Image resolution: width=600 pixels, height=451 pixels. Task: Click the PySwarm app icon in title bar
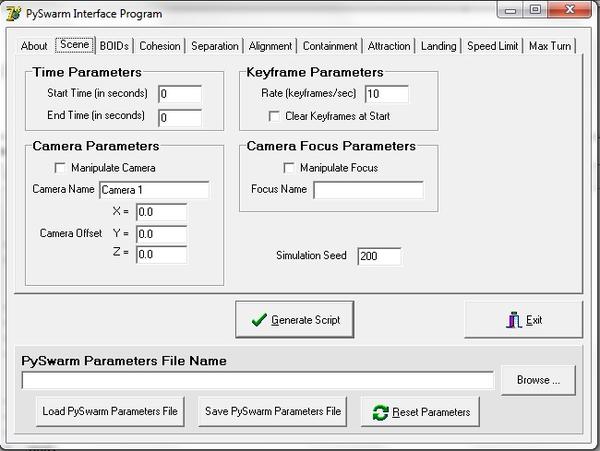13,13
